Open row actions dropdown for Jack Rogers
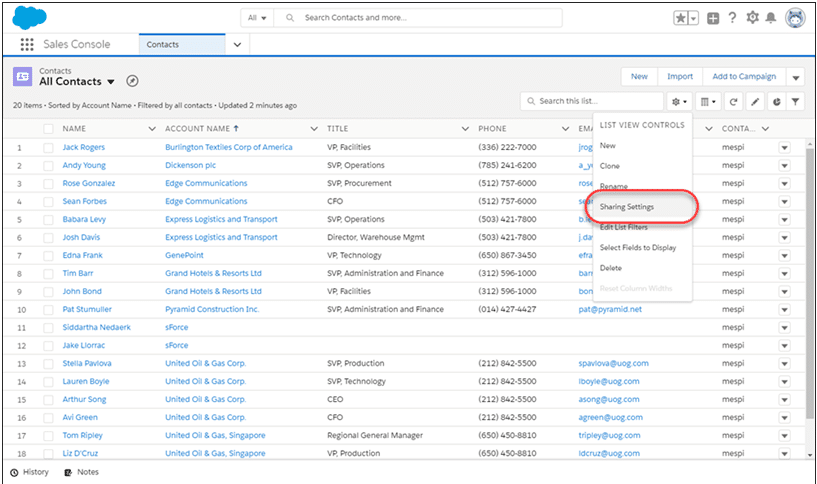 point(784,147)
